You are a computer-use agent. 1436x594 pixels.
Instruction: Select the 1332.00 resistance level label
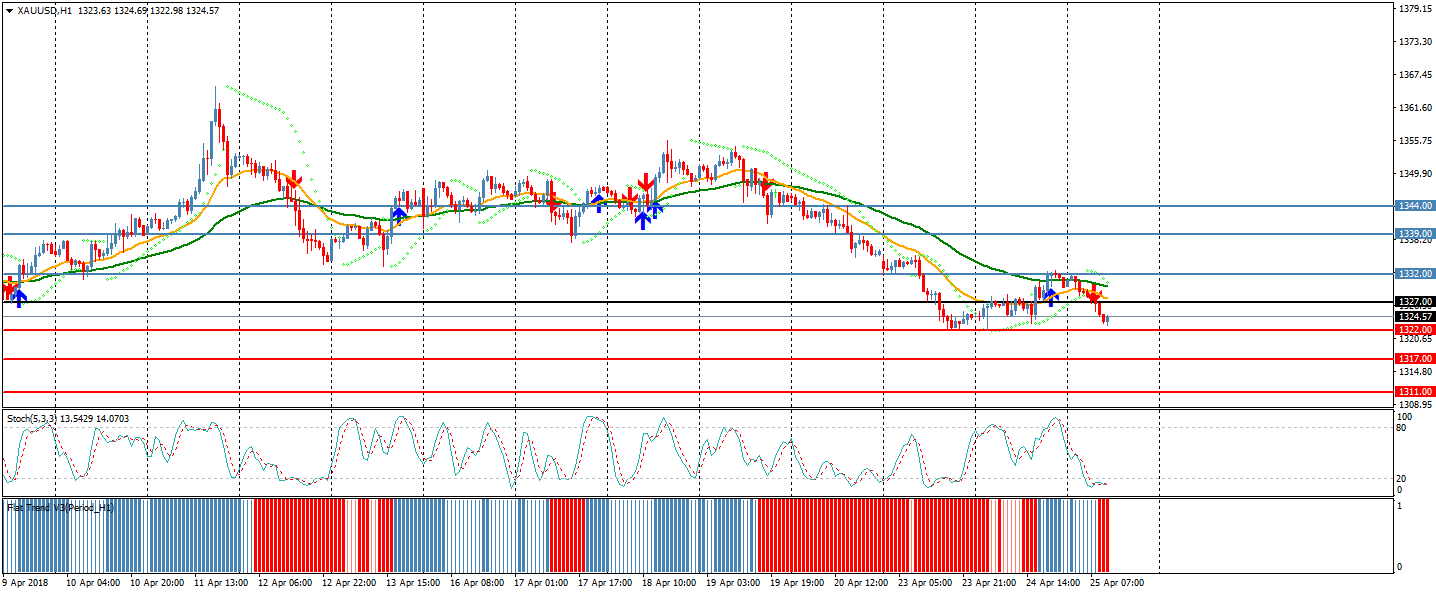click(1415, 273)
